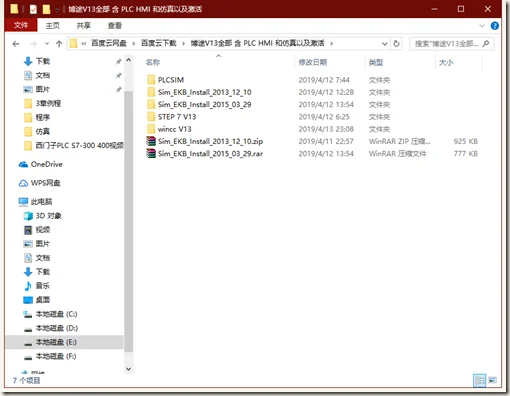
Task: Expand the ribbon with chevron
Action: click(482, 26)
